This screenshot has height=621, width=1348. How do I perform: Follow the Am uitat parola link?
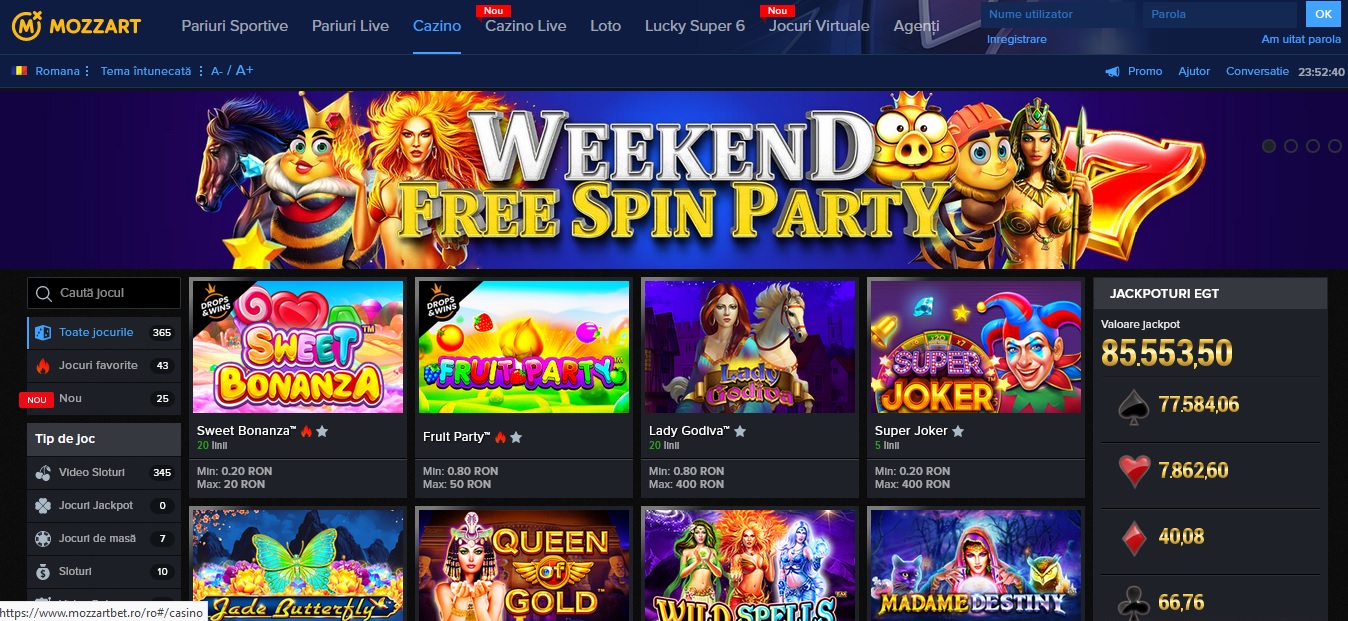[1301, 40]
